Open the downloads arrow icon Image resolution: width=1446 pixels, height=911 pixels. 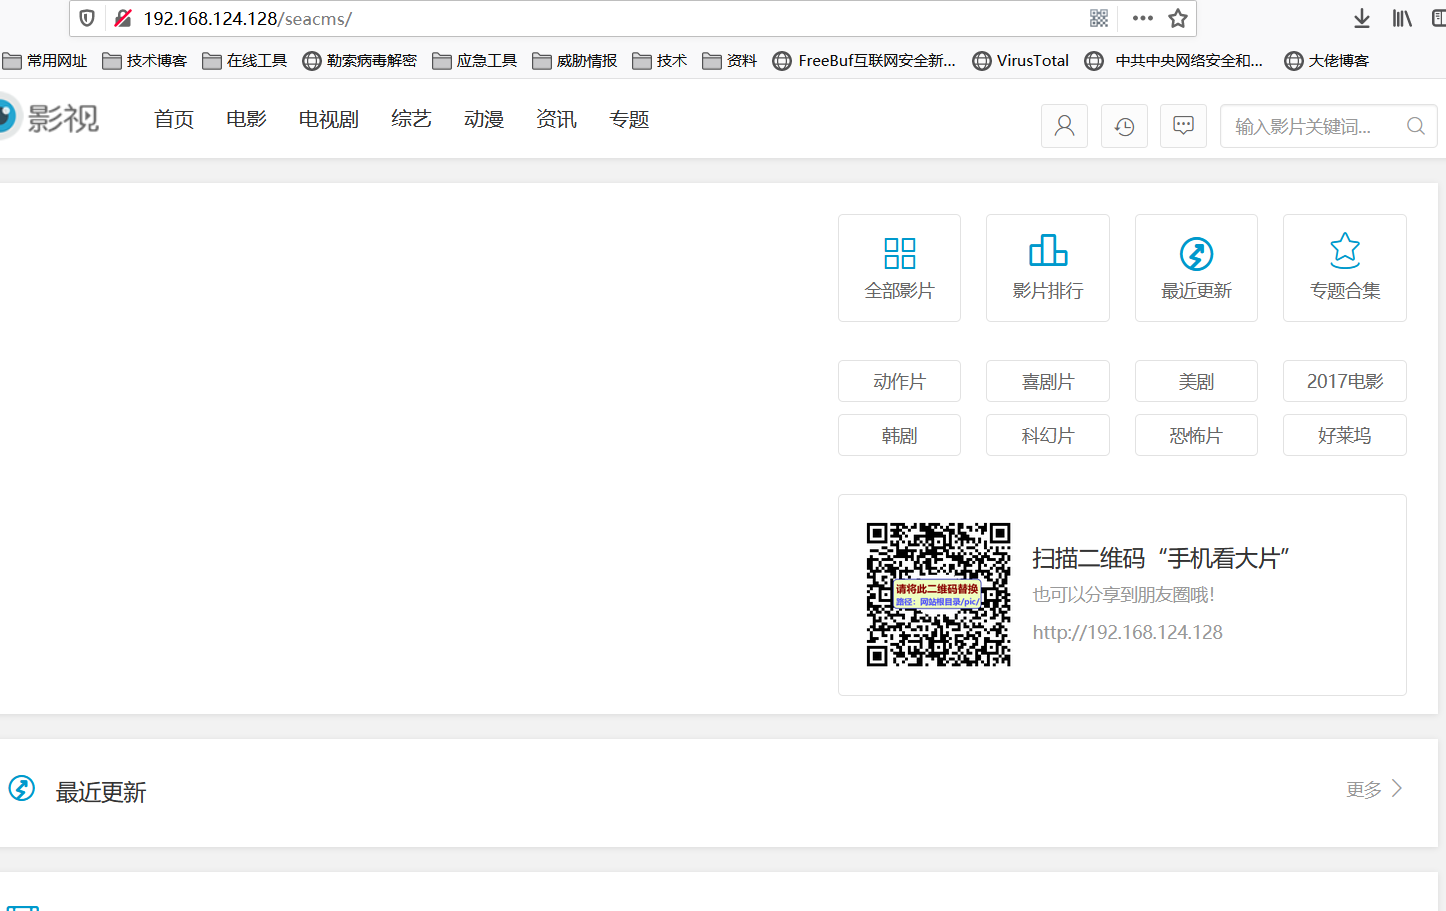point(1362,18)
